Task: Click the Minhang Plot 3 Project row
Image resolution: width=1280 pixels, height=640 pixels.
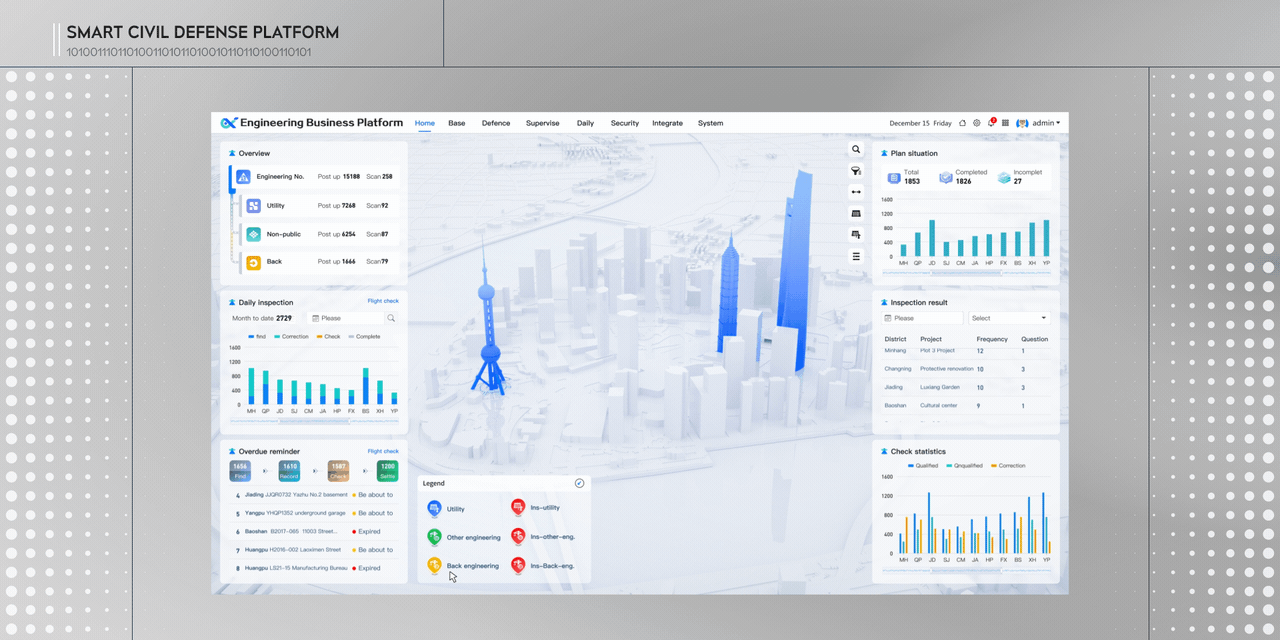Action: (966, 351)
